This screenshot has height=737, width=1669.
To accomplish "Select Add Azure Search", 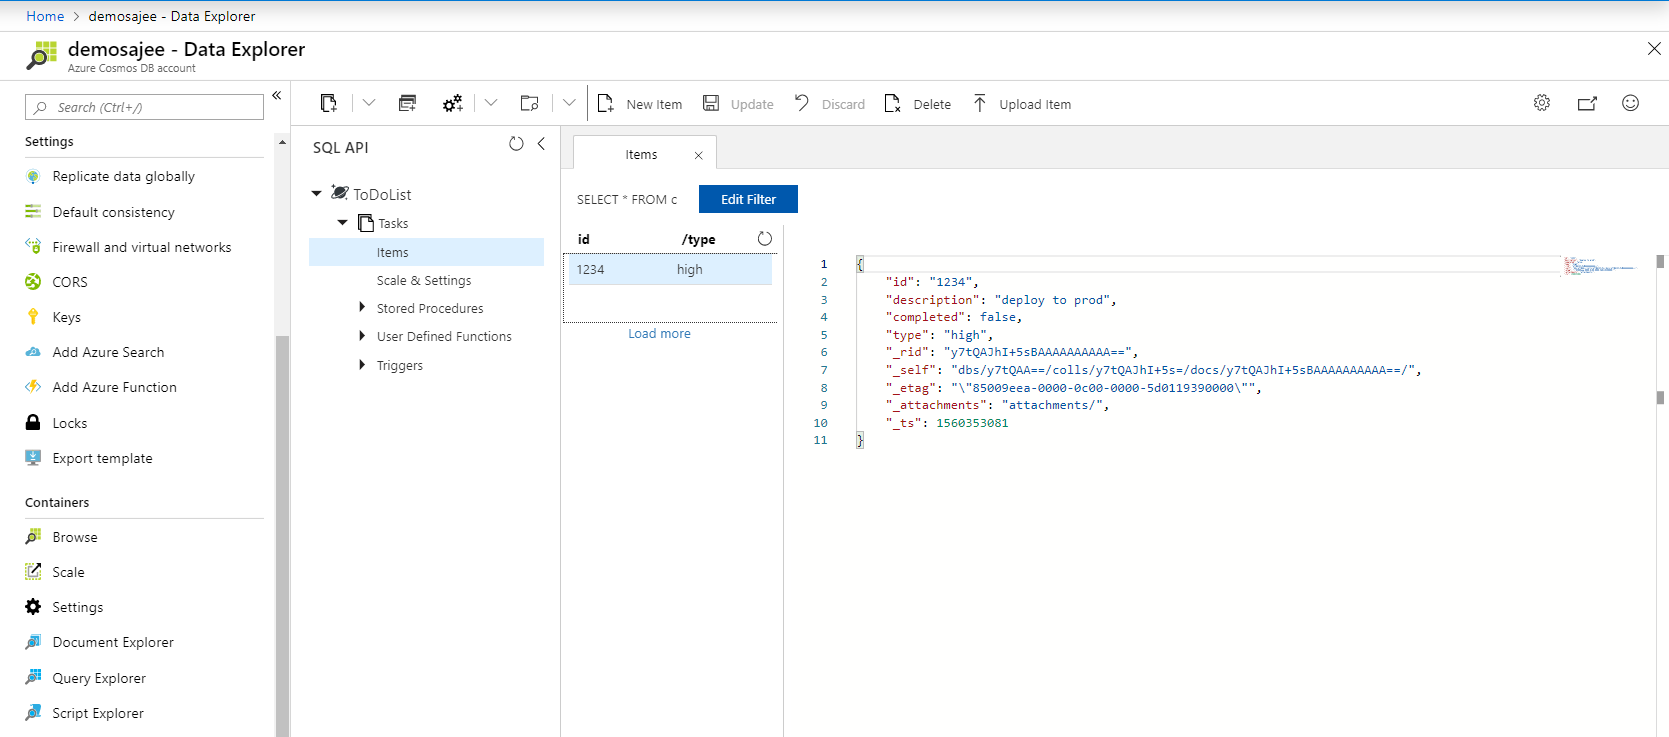I will 108,352.
